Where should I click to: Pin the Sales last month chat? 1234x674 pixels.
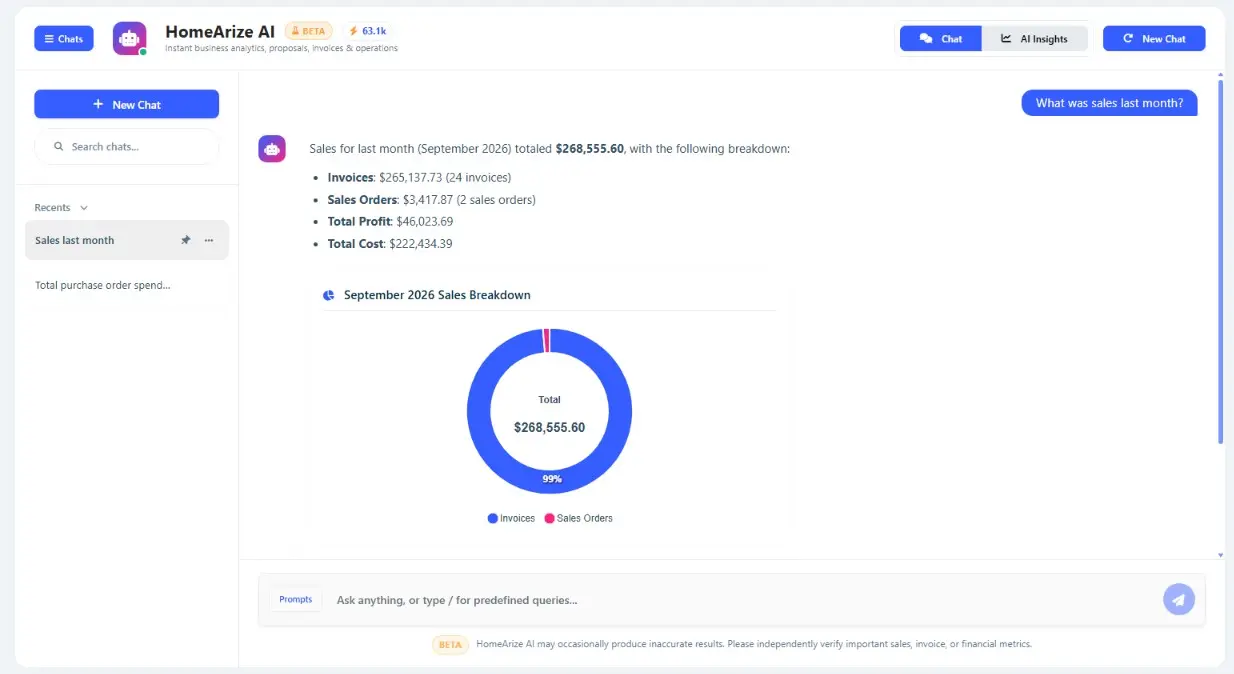(x=185, y=240)
